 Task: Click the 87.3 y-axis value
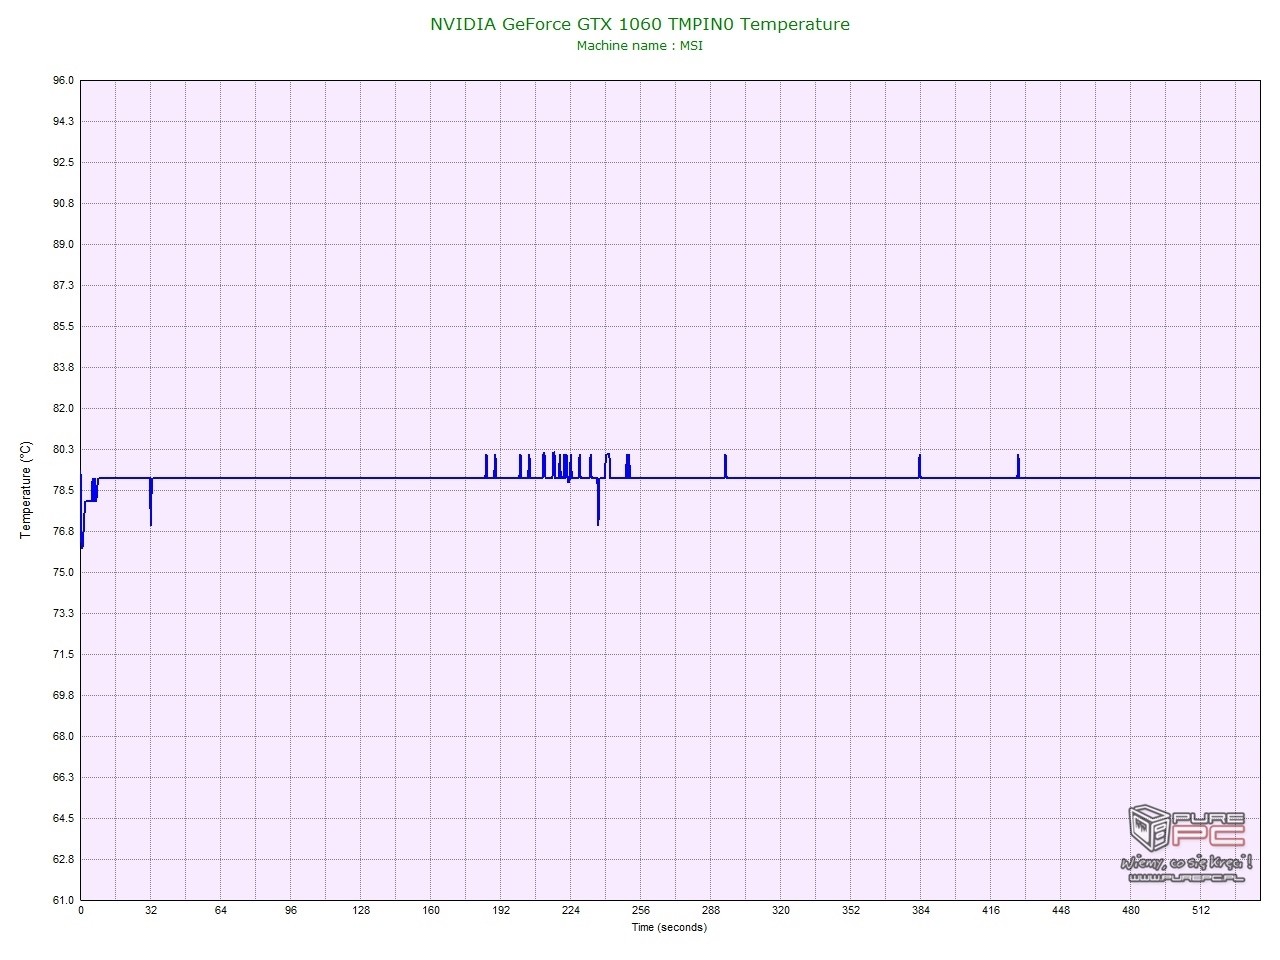[63, 285]
